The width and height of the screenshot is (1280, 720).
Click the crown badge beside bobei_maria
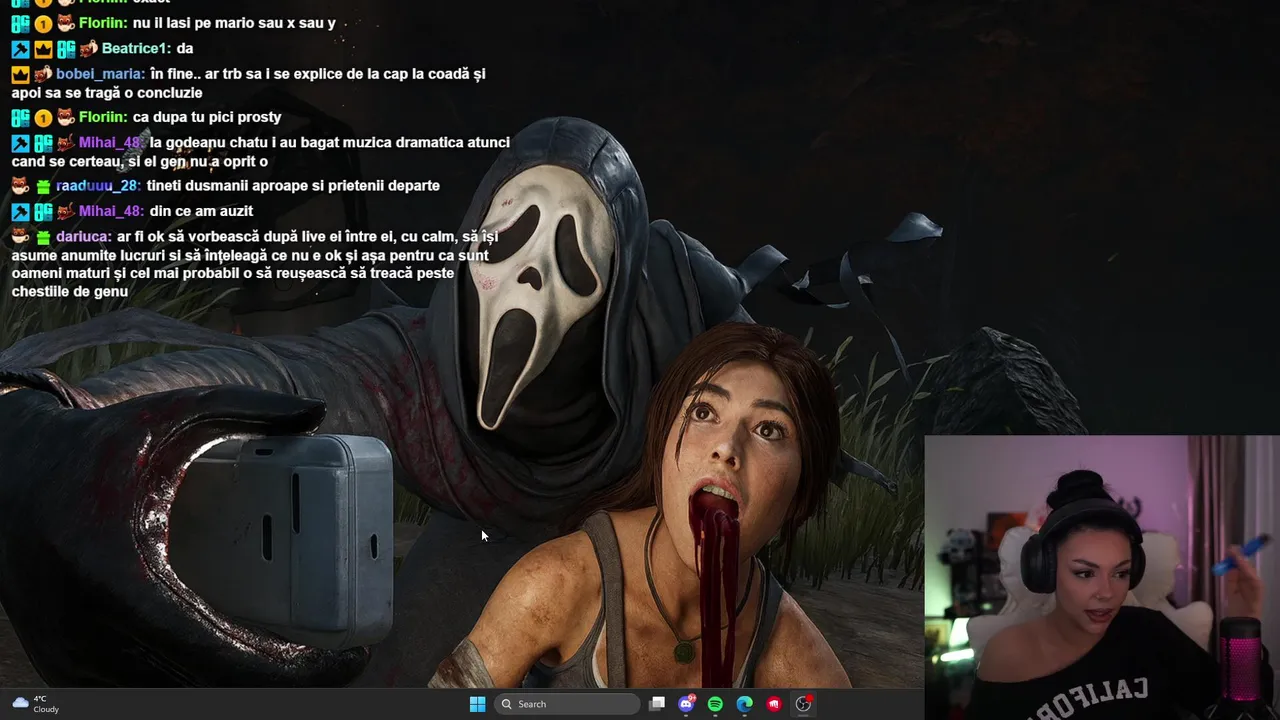point(20,74)
